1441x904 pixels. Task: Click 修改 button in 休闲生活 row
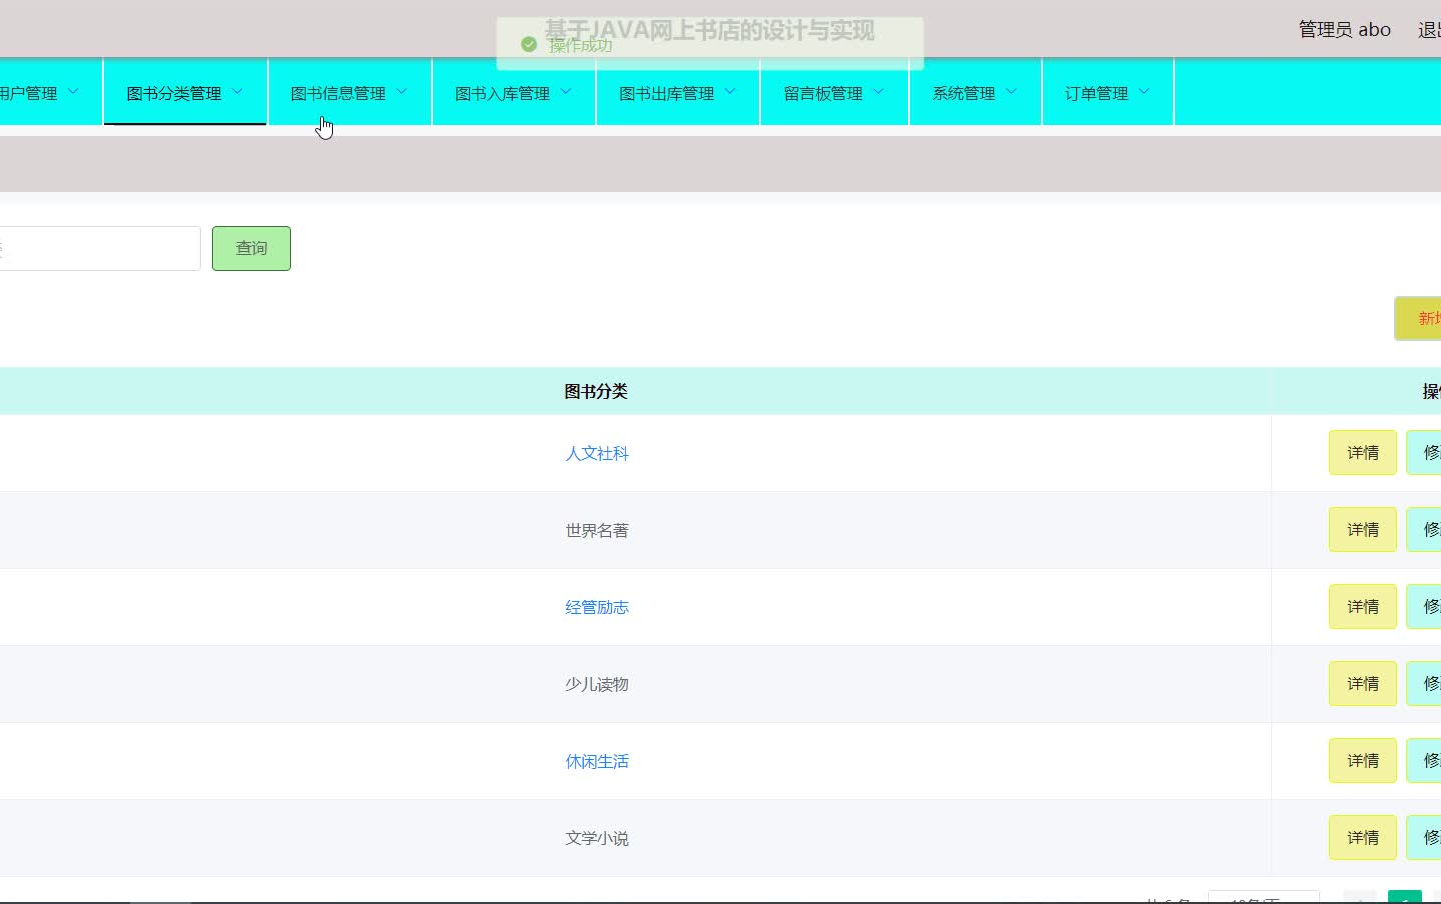1424,761
